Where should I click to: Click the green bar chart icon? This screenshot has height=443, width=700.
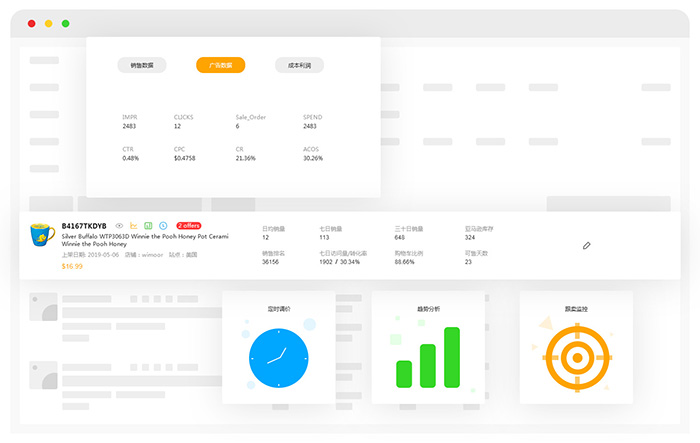click(x=148, y=226)
